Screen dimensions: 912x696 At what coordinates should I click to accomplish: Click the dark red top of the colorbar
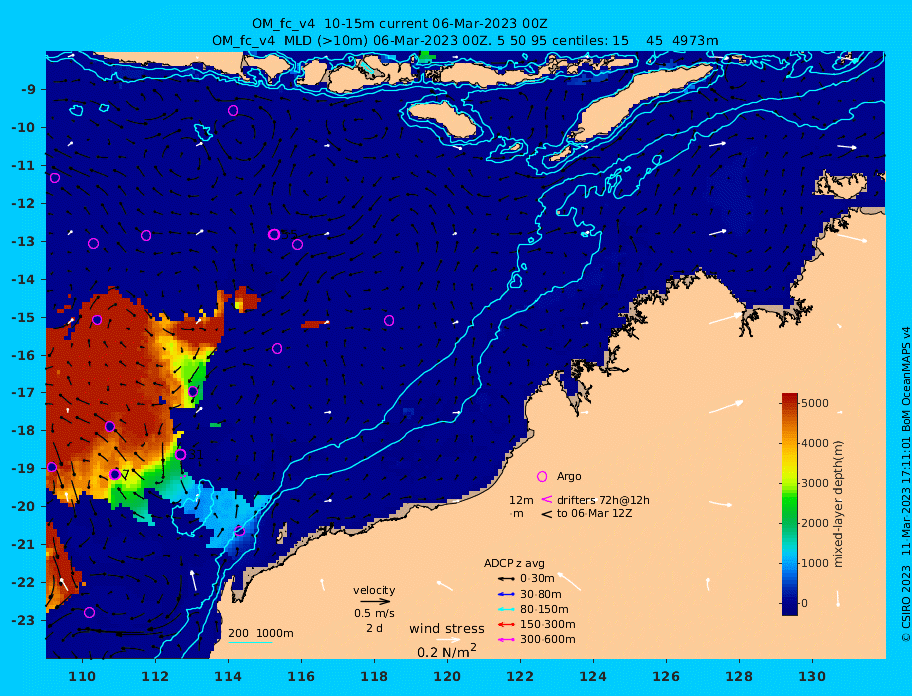(790, 398)
